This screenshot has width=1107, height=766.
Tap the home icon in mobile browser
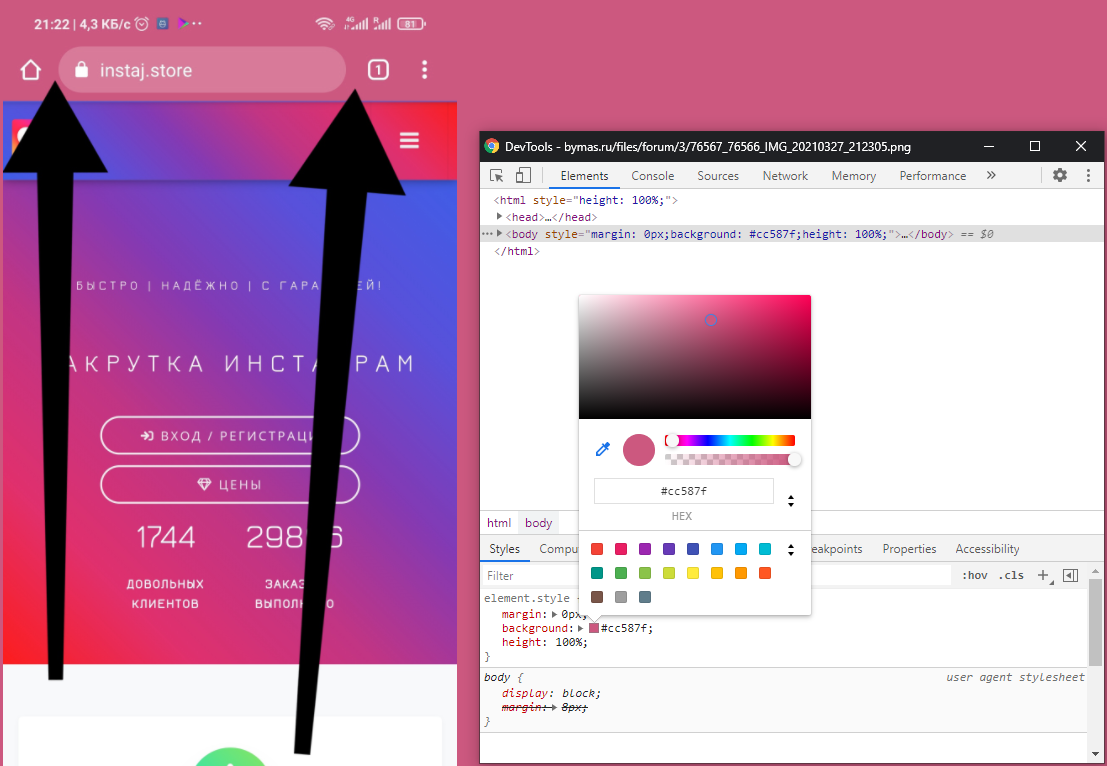click(x=30, y=70)
